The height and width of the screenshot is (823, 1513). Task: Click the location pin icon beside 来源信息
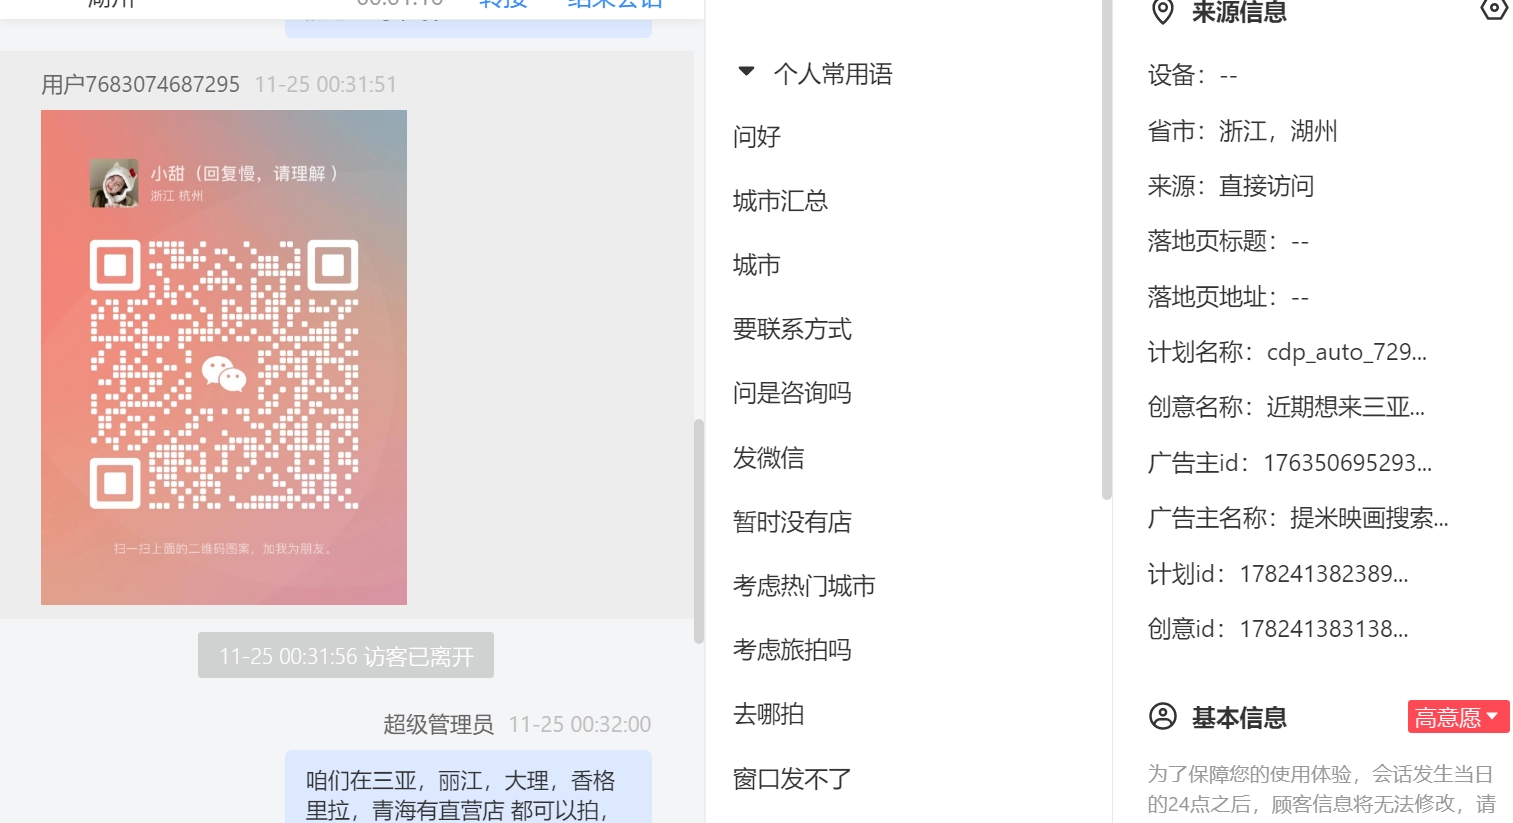(1162, 12)
